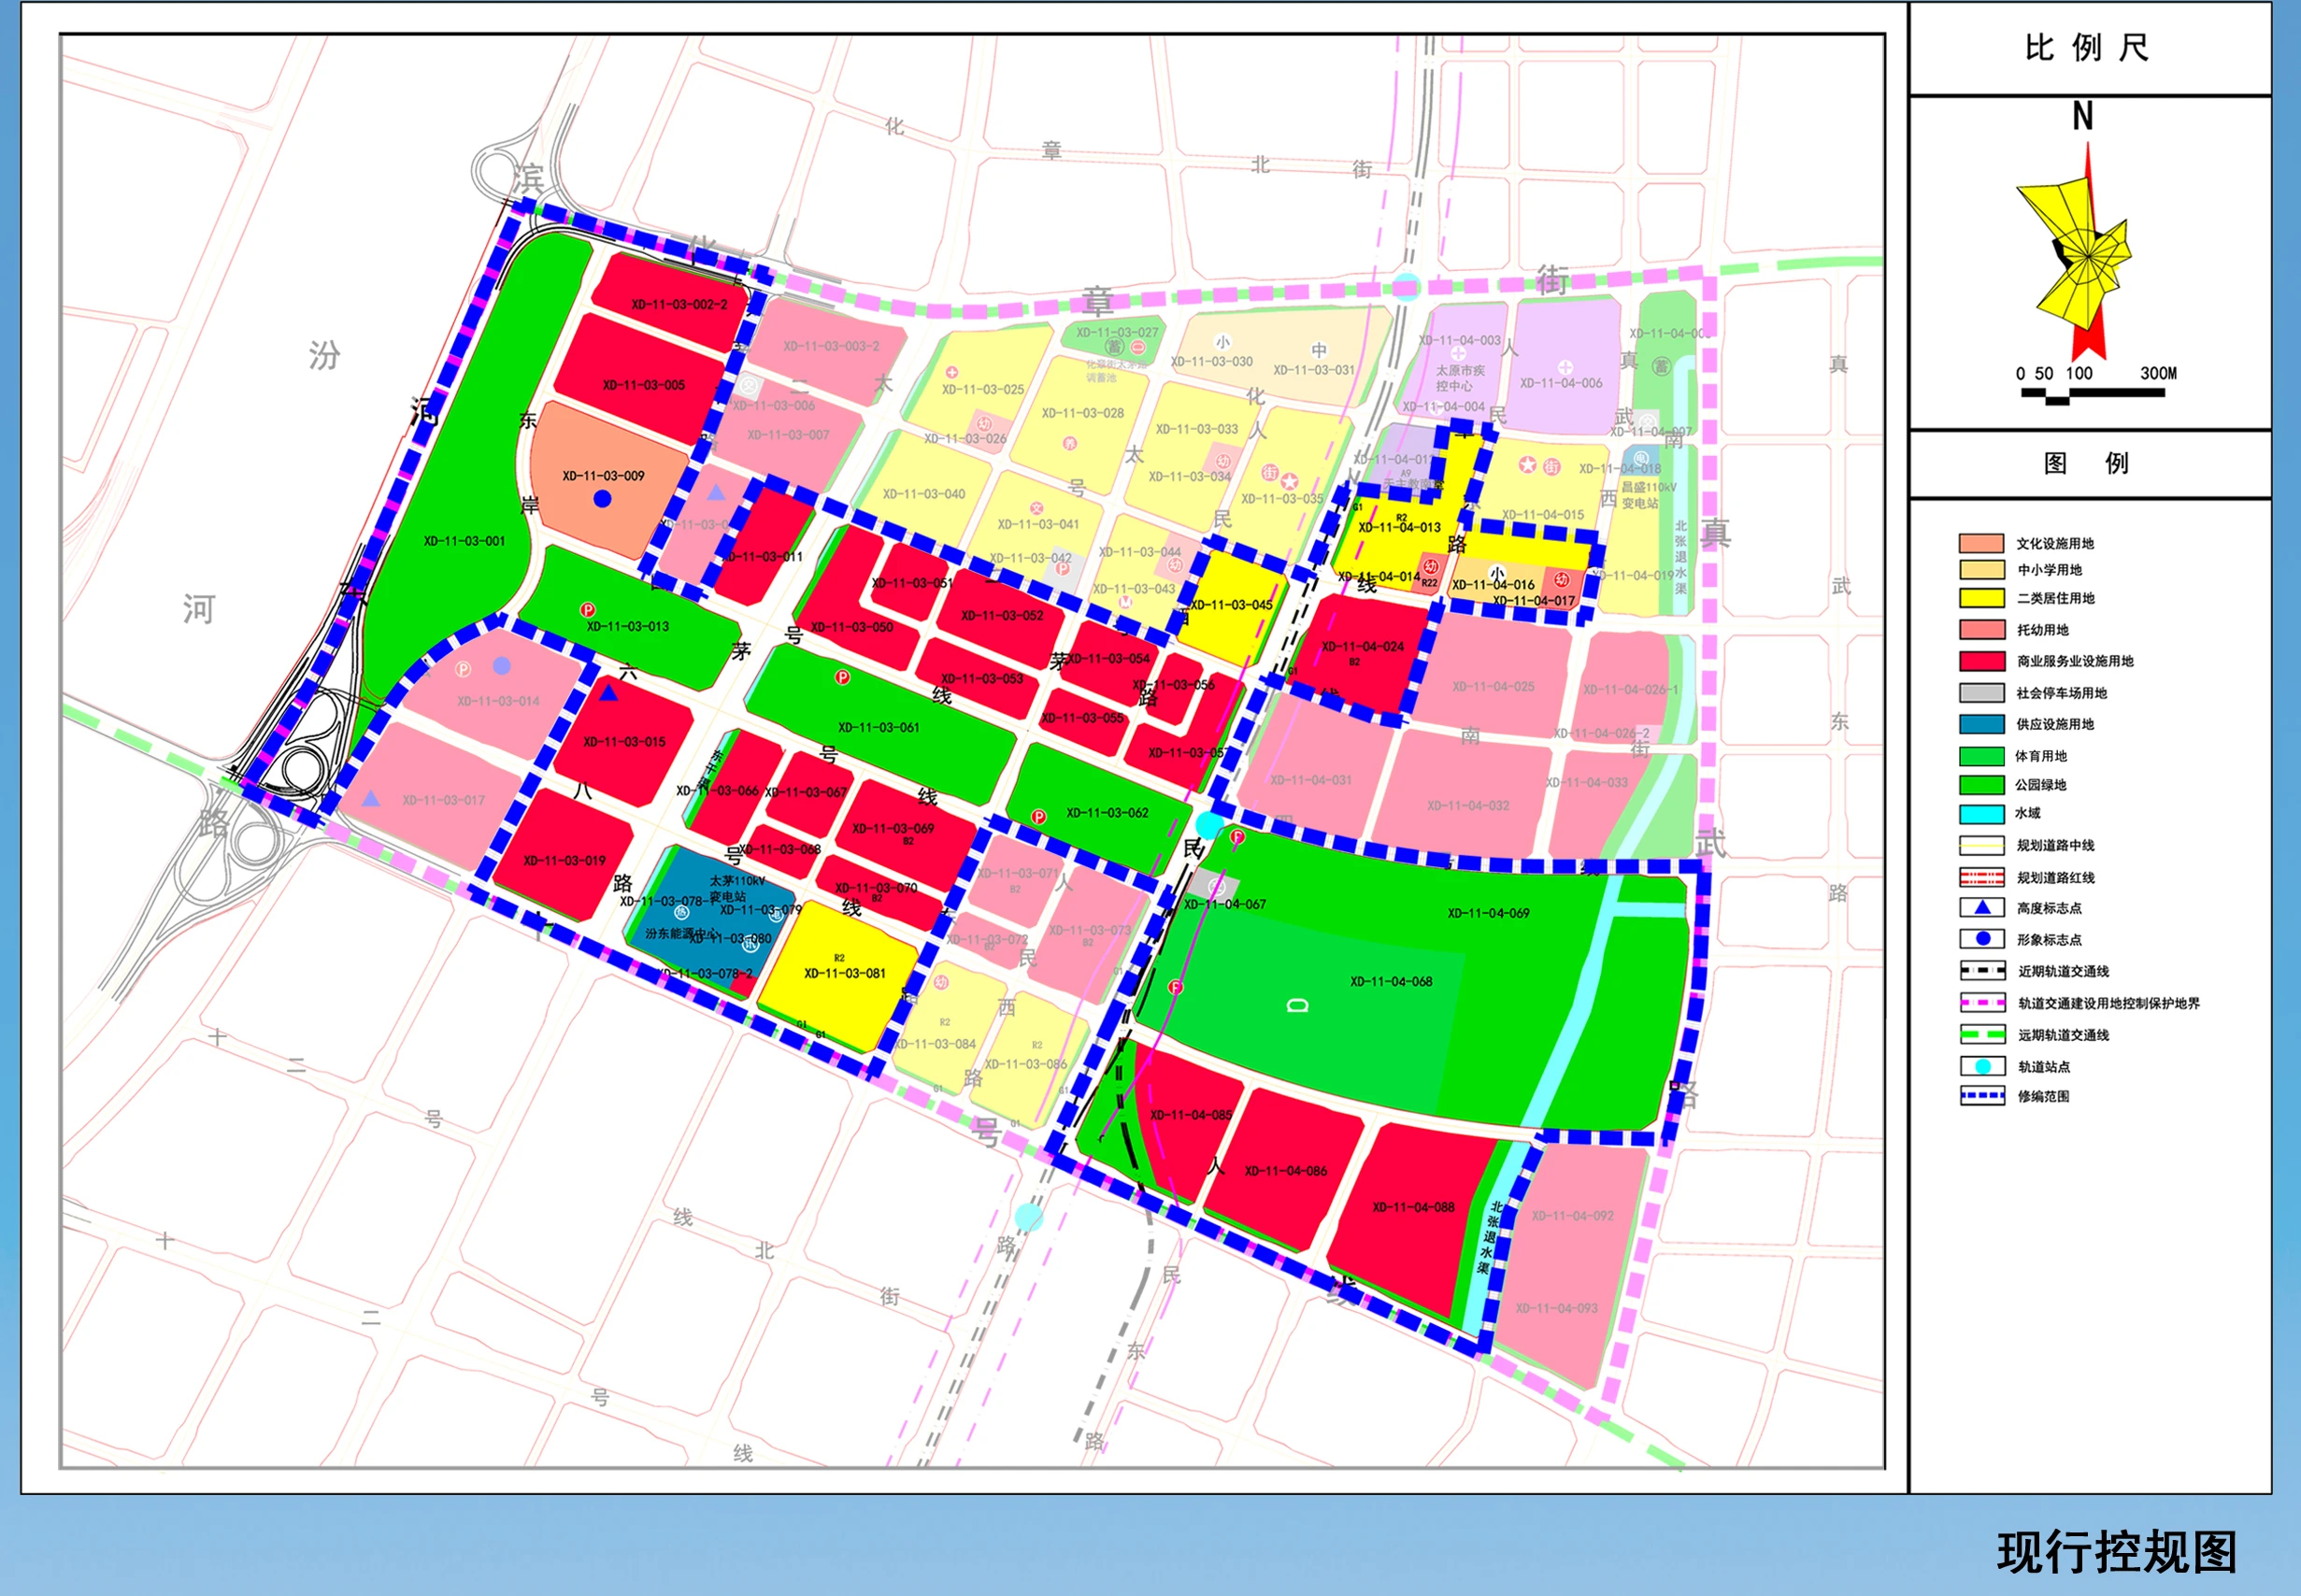Click the yellow-line 规划道路中线 legend symbol
2301x1596 pixels.
click(1982, 845)
